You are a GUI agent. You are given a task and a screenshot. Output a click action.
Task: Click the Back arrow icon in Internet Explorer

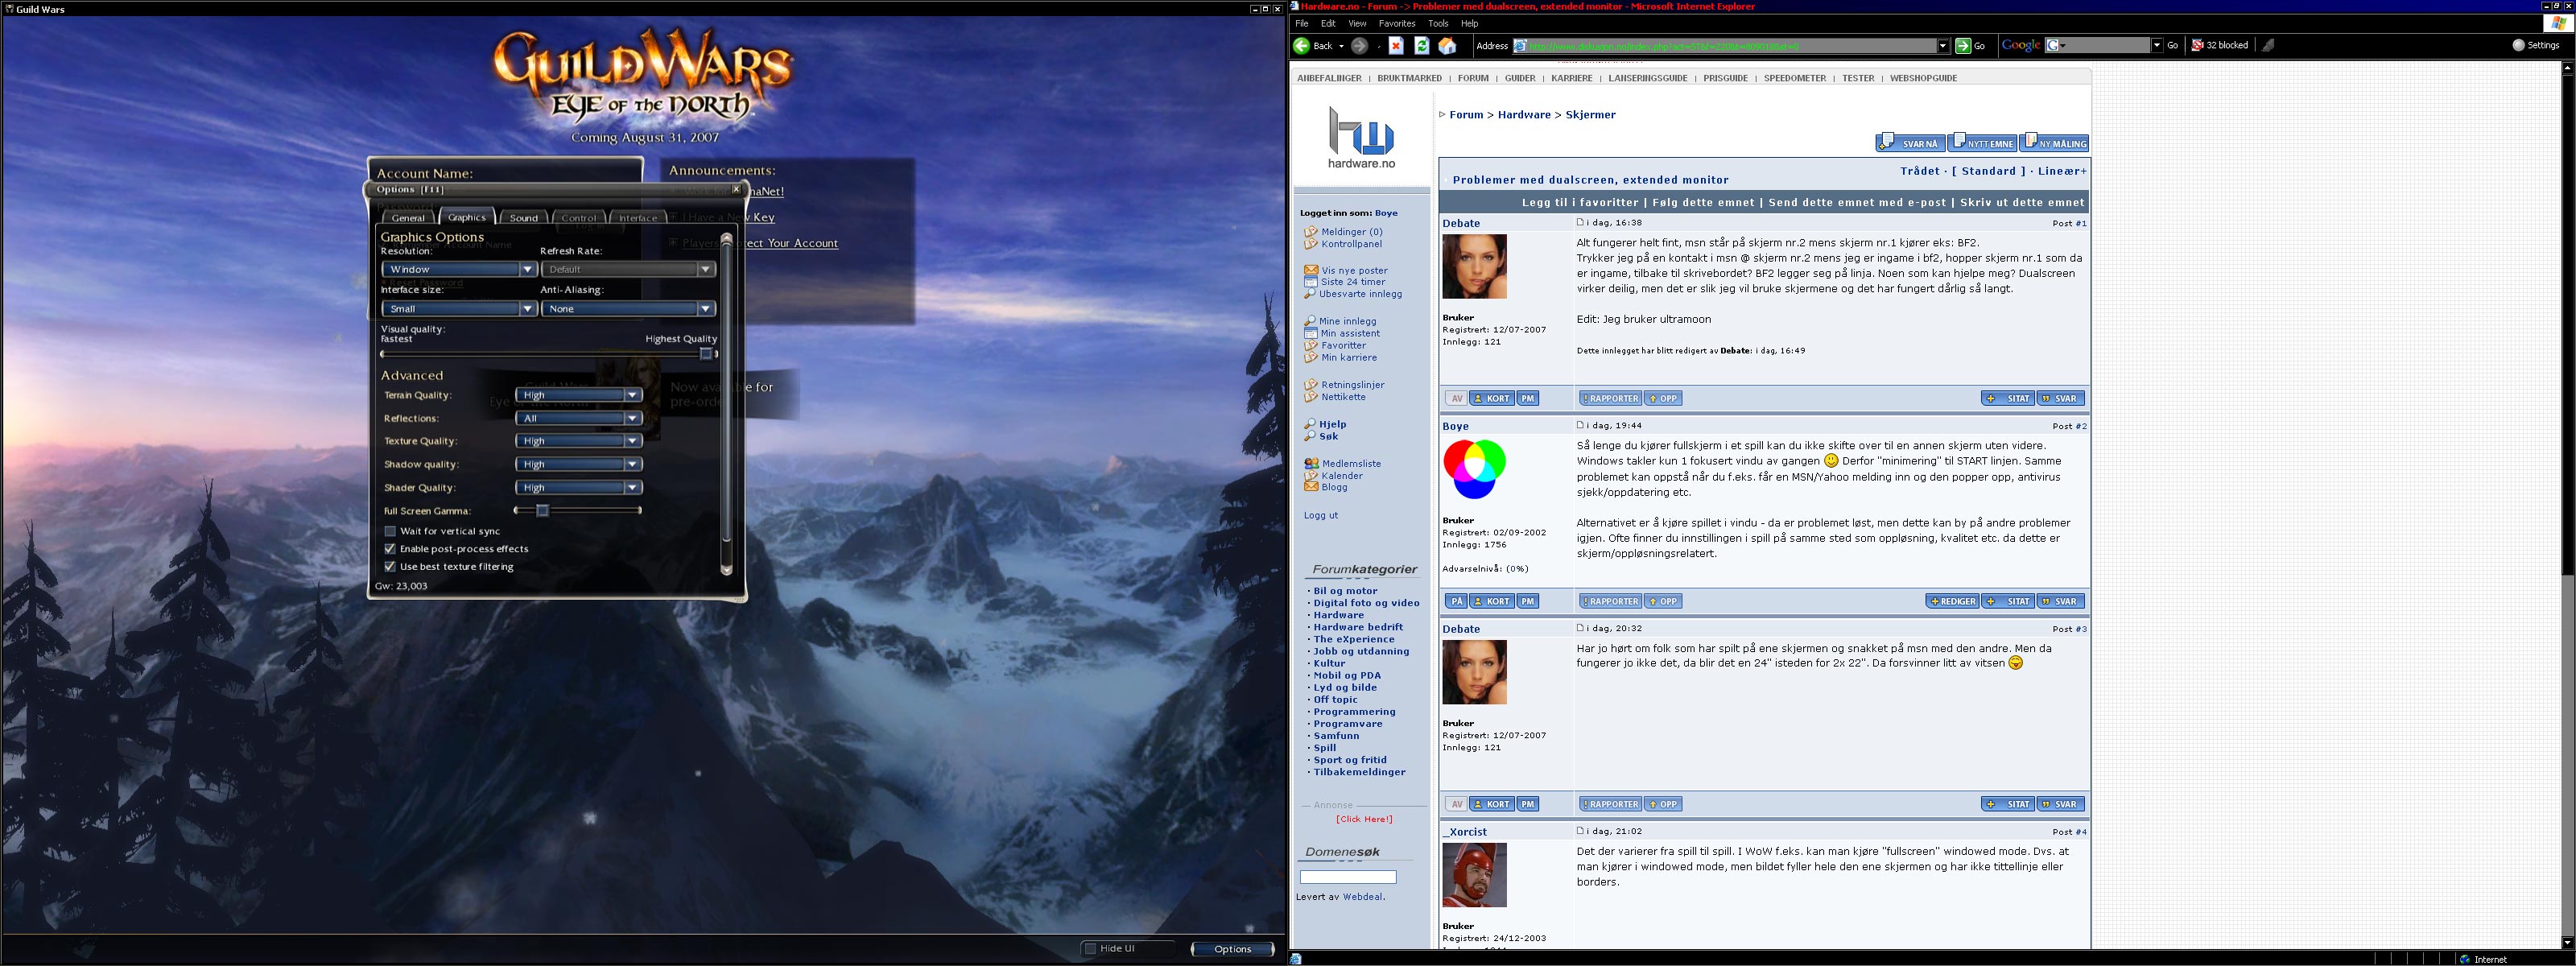[1301, 46]
